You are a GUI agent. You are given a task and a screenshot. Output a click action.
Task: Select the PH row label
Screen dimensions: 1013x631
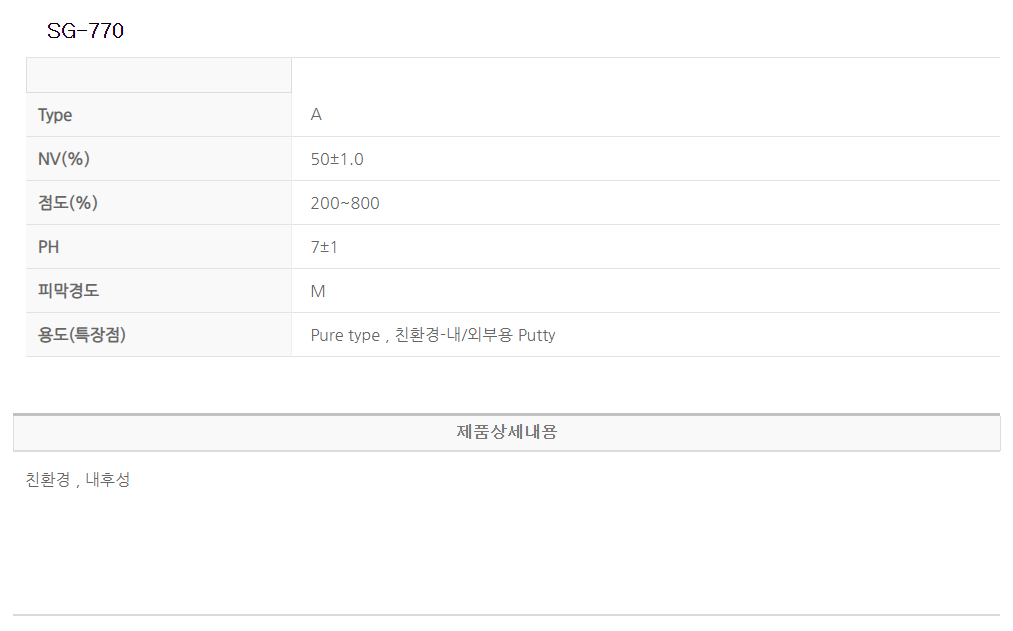(49, 247)
